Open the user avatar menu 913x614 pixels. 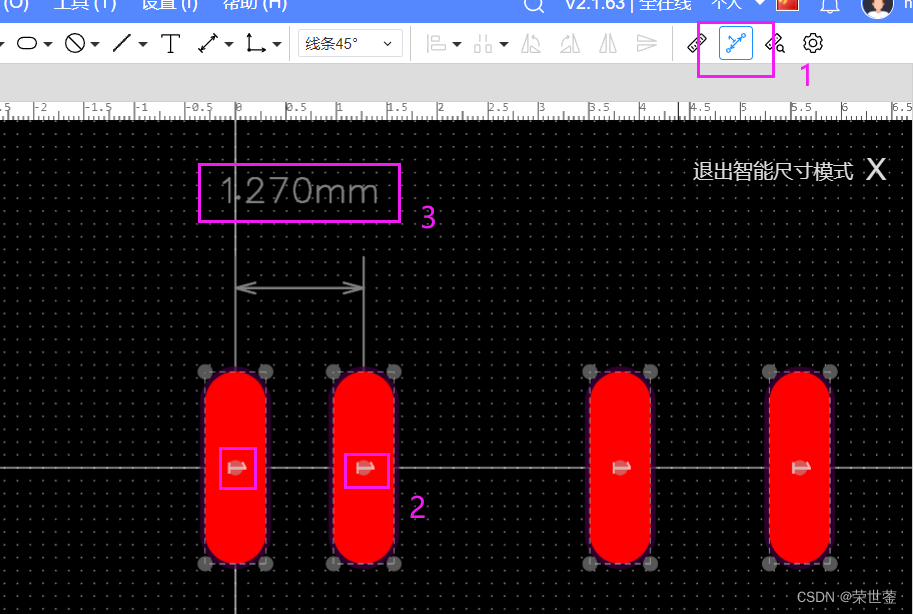tap(877, 7)
